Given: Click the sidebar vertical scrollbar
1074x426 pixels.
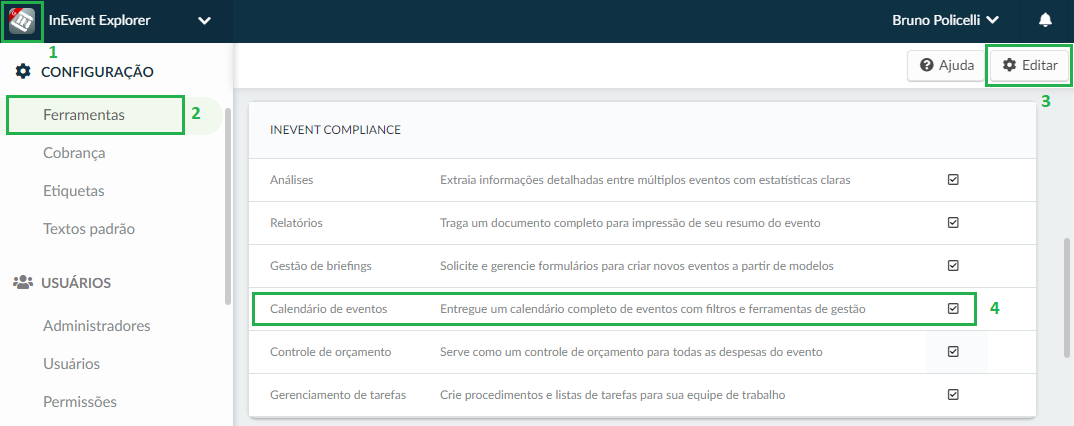Looking at the screenshot, I should pyautogui.click(x=228, y=205).
